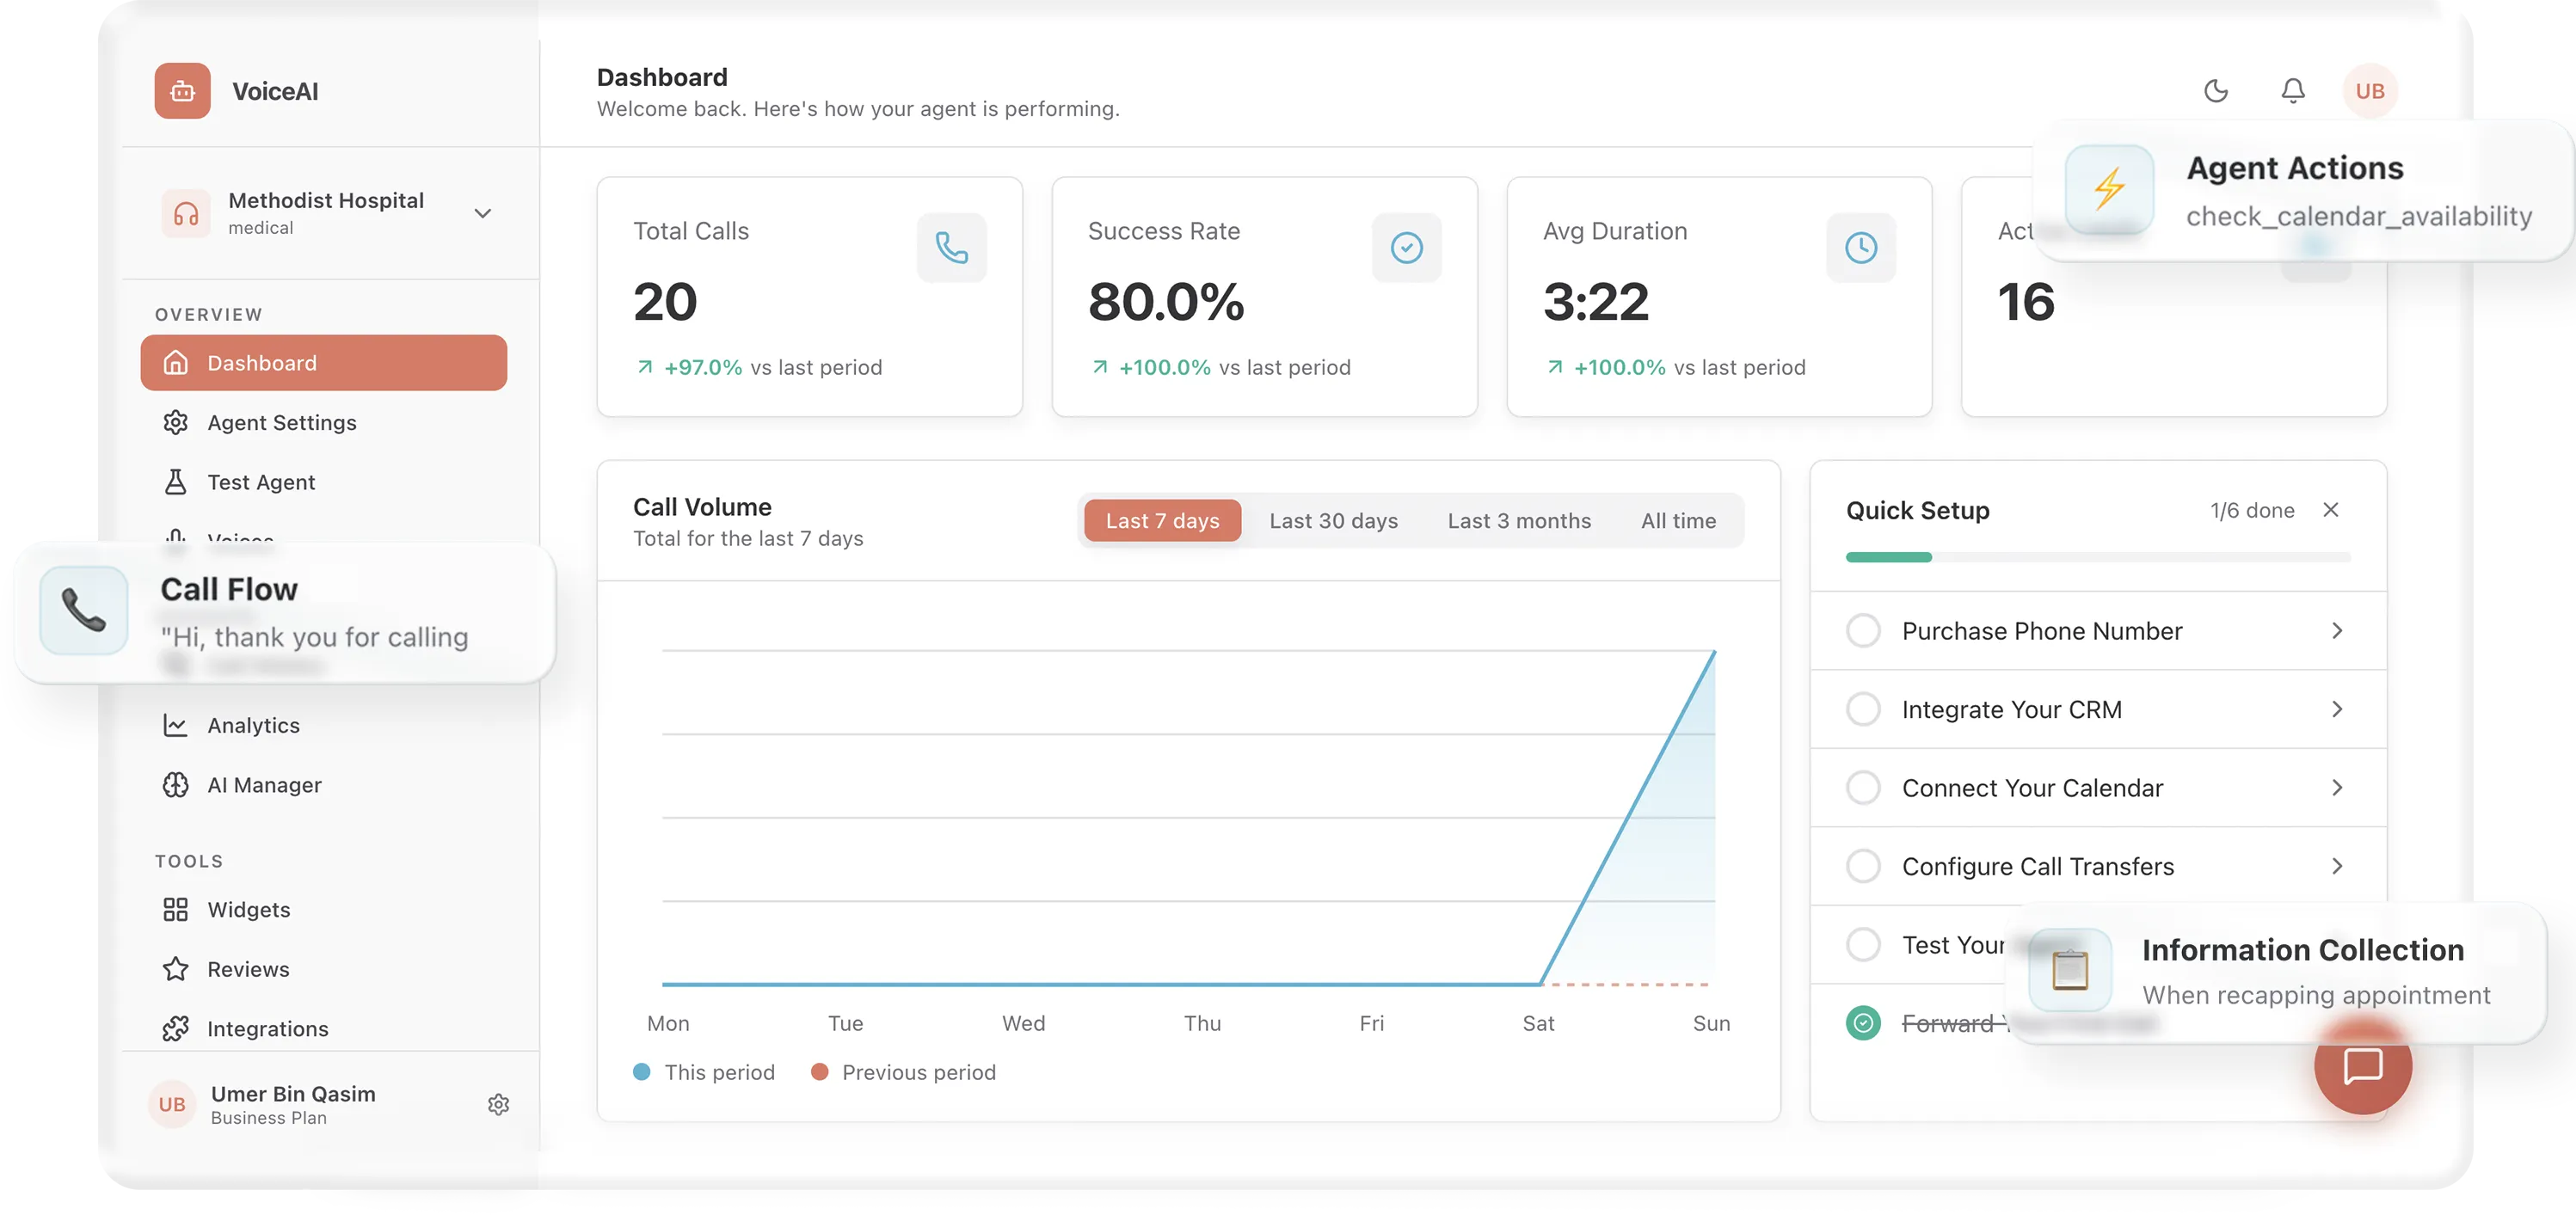2576x1215 pixels.
Task: Open settings gear next to Umer Bin Qasim
Action: point(498,1104)
